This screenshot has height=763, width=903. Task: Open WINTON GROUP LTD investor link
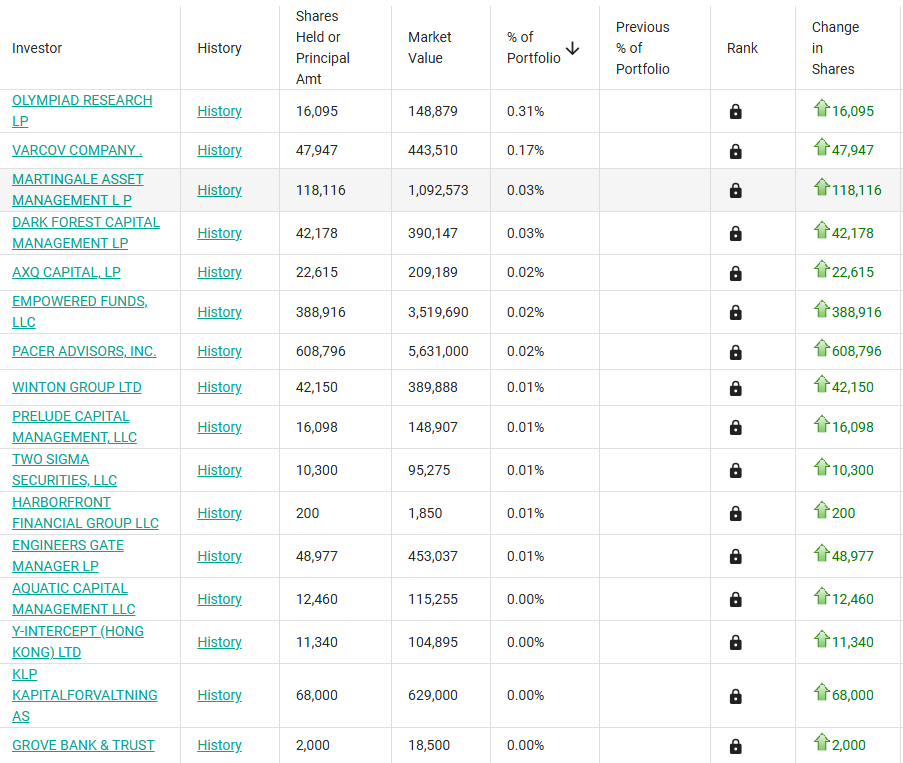[77, 387]
